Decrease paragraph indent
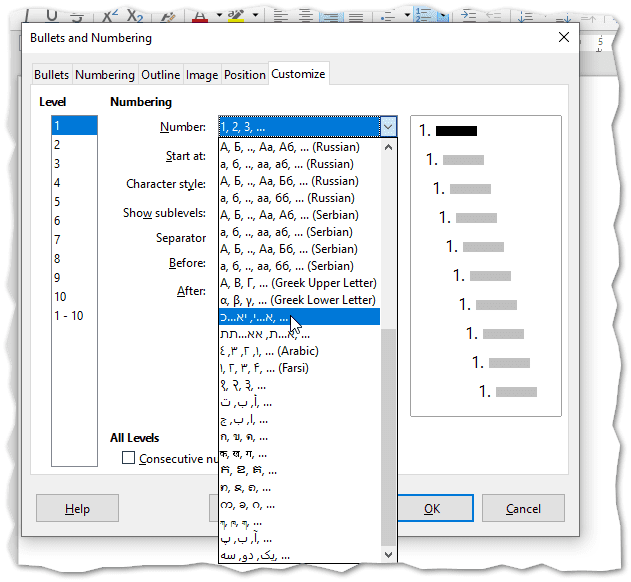This screenshot has width=631, height=582. coord(493,16)
